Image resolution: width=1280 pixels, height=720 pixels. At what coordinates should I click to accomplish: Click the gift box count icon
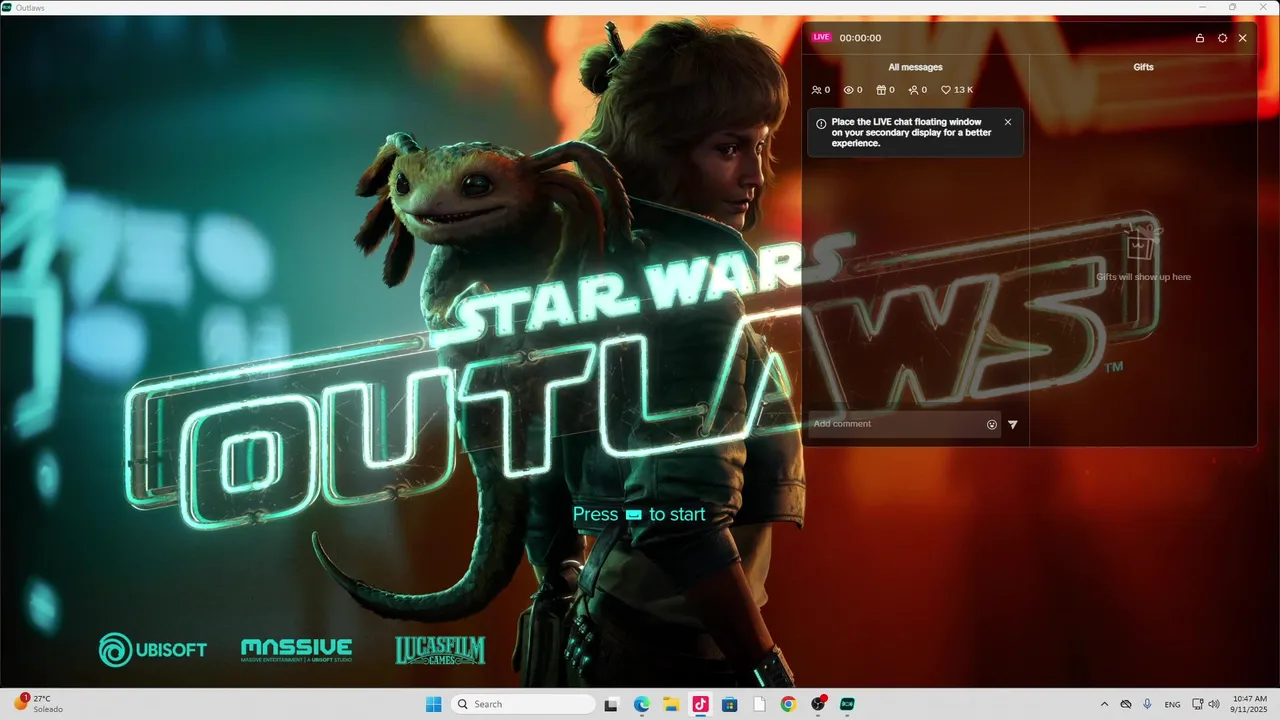(881, 90)
